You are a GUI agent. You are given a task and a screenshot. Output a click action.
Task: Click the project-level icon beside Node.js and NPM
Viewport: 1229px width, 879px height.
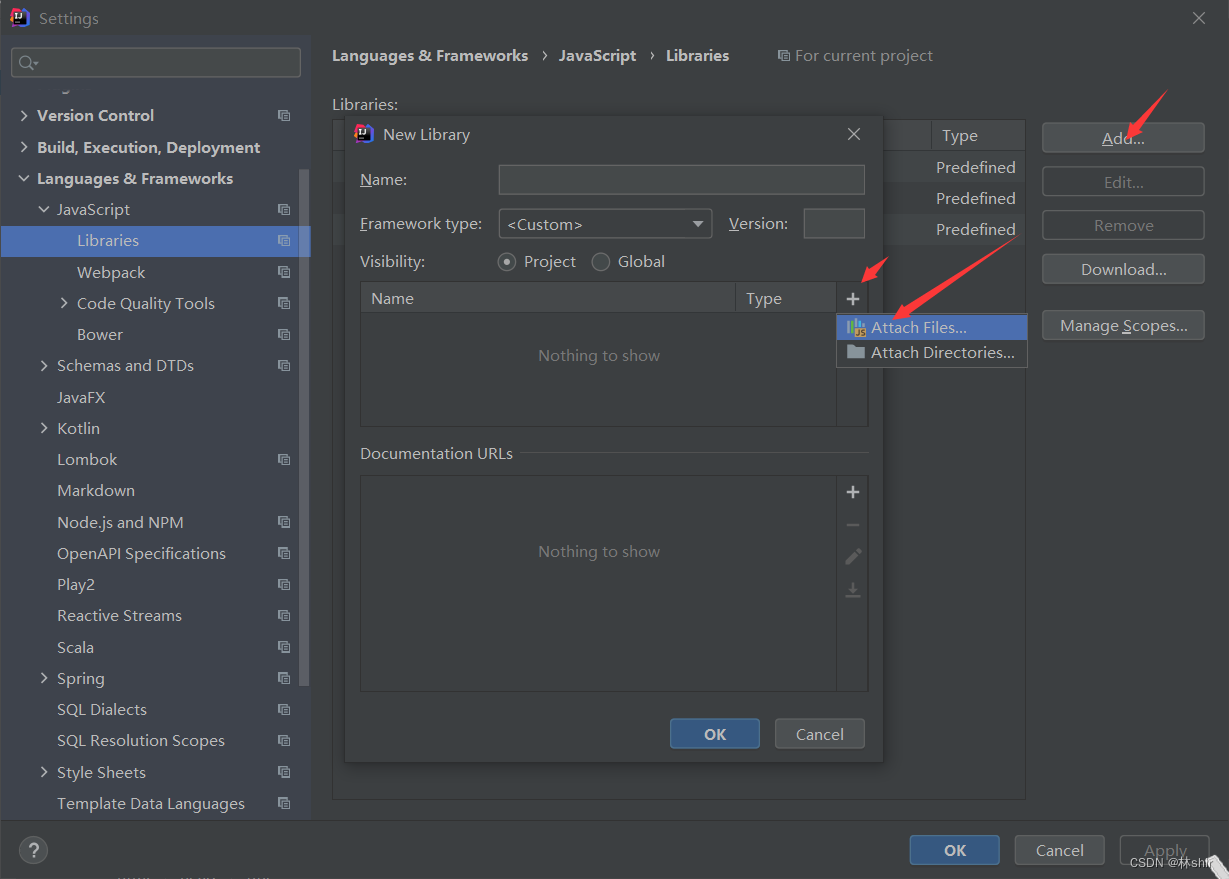pos(284,522)
